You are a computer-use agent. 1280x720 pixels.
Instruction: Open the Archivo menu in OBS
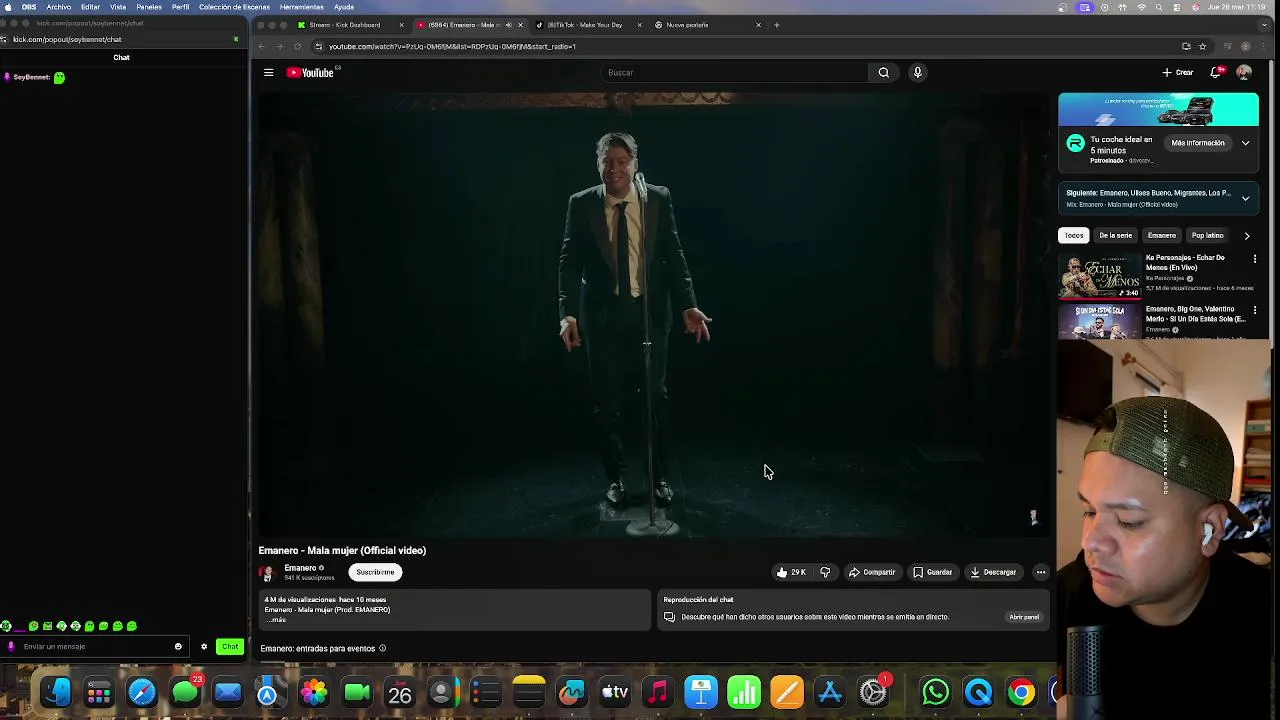(x=58, y=7)
